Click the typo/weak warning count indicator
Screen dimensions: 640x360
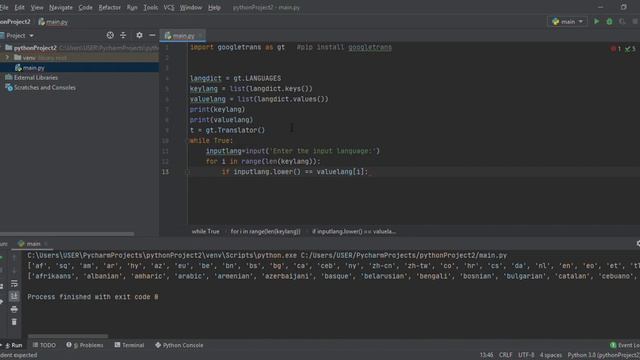630,49
